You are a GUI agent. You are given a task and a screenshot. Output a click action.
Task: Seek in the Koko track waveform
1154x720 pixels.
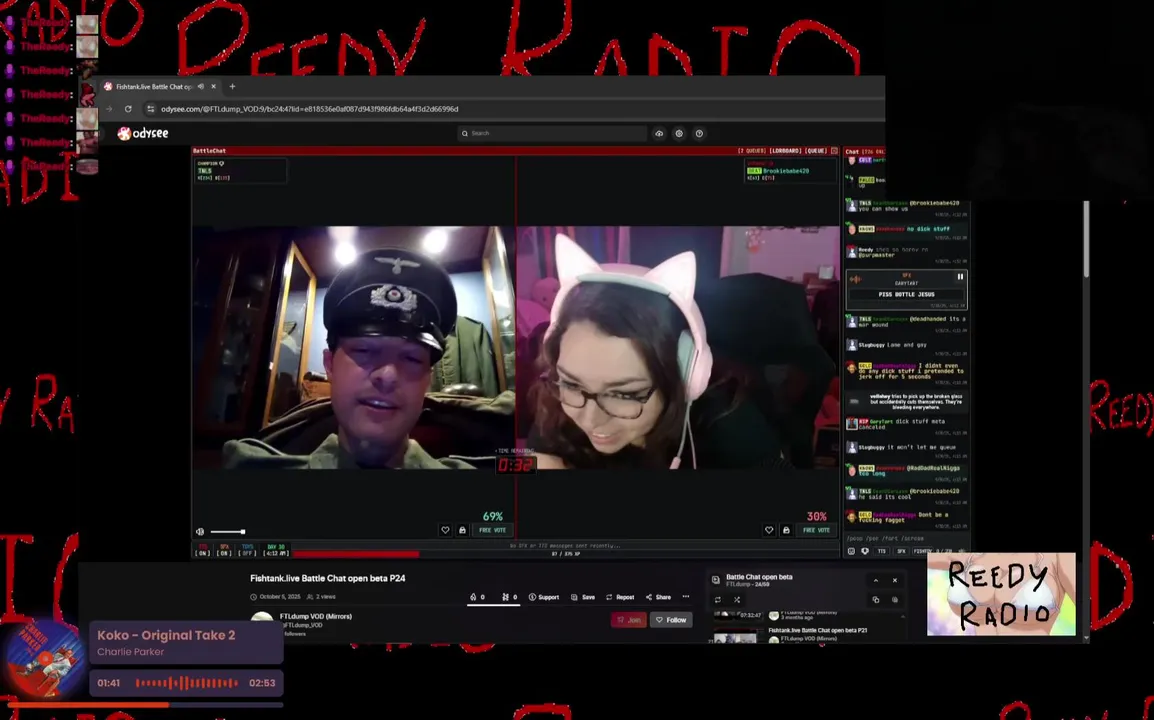point(186,683)
